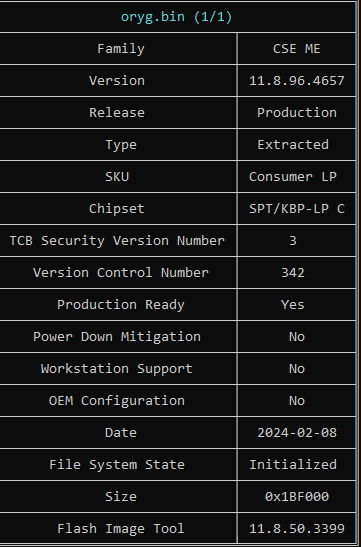Click the OEM Configuration label
This screenshot has height=547, width=361.
pyautogui.click(x=117, y=401)
